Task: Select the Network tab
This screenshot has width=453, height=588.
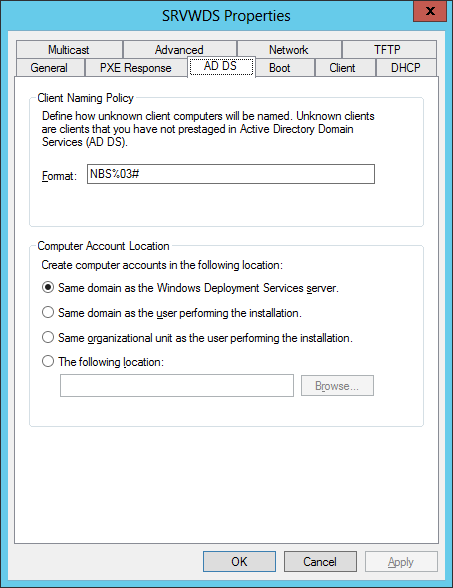Action: pos(289,50)
